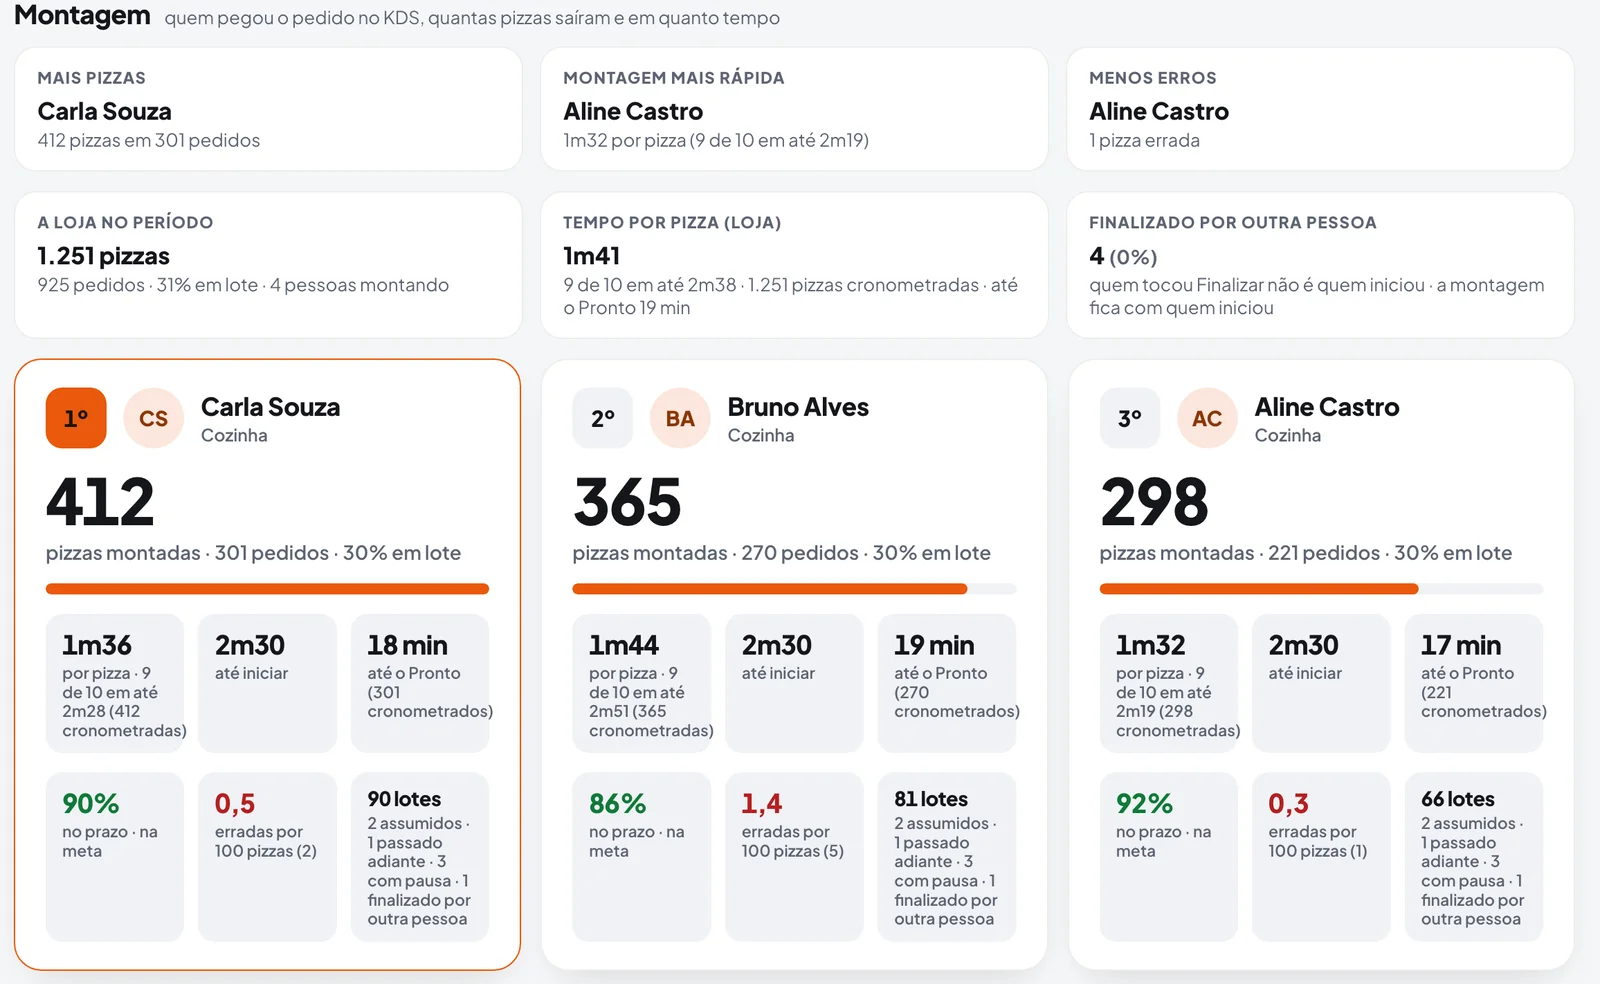Click Carla's 0,5 erradas tile
This screenshot has width=1600, height=984.
click(267, 856)
